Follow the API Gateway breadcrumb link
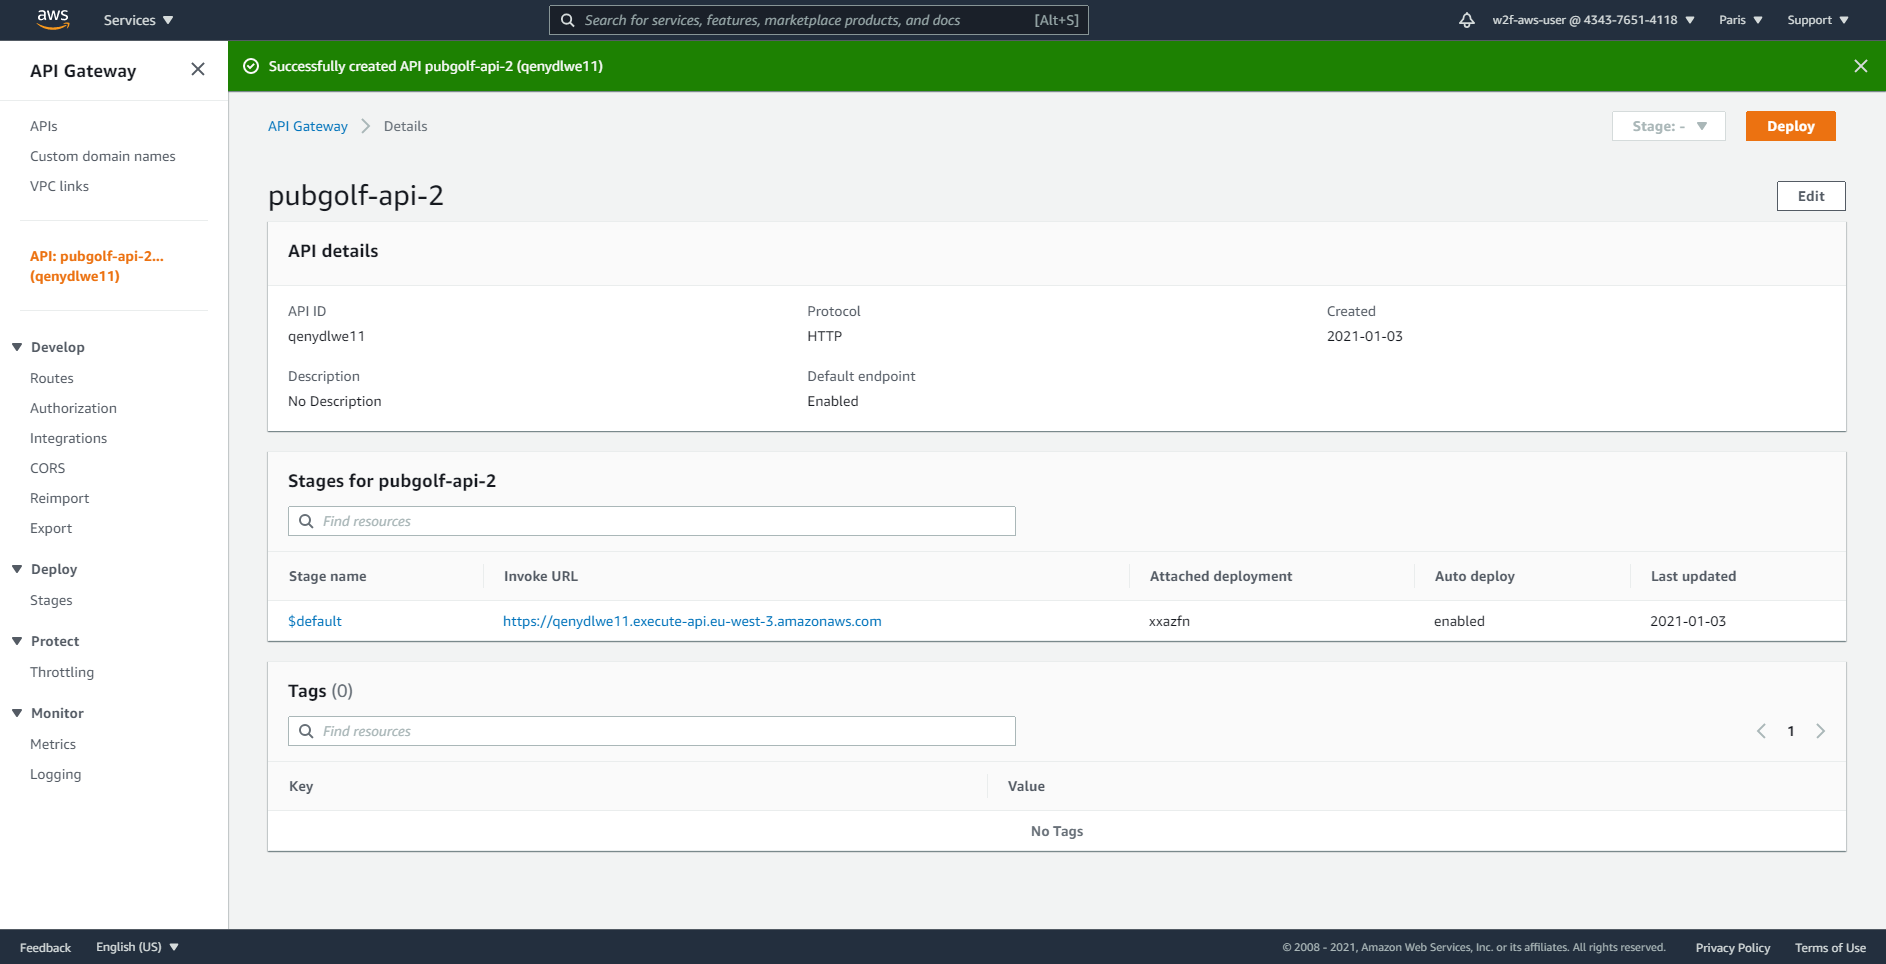 (308, 126)
